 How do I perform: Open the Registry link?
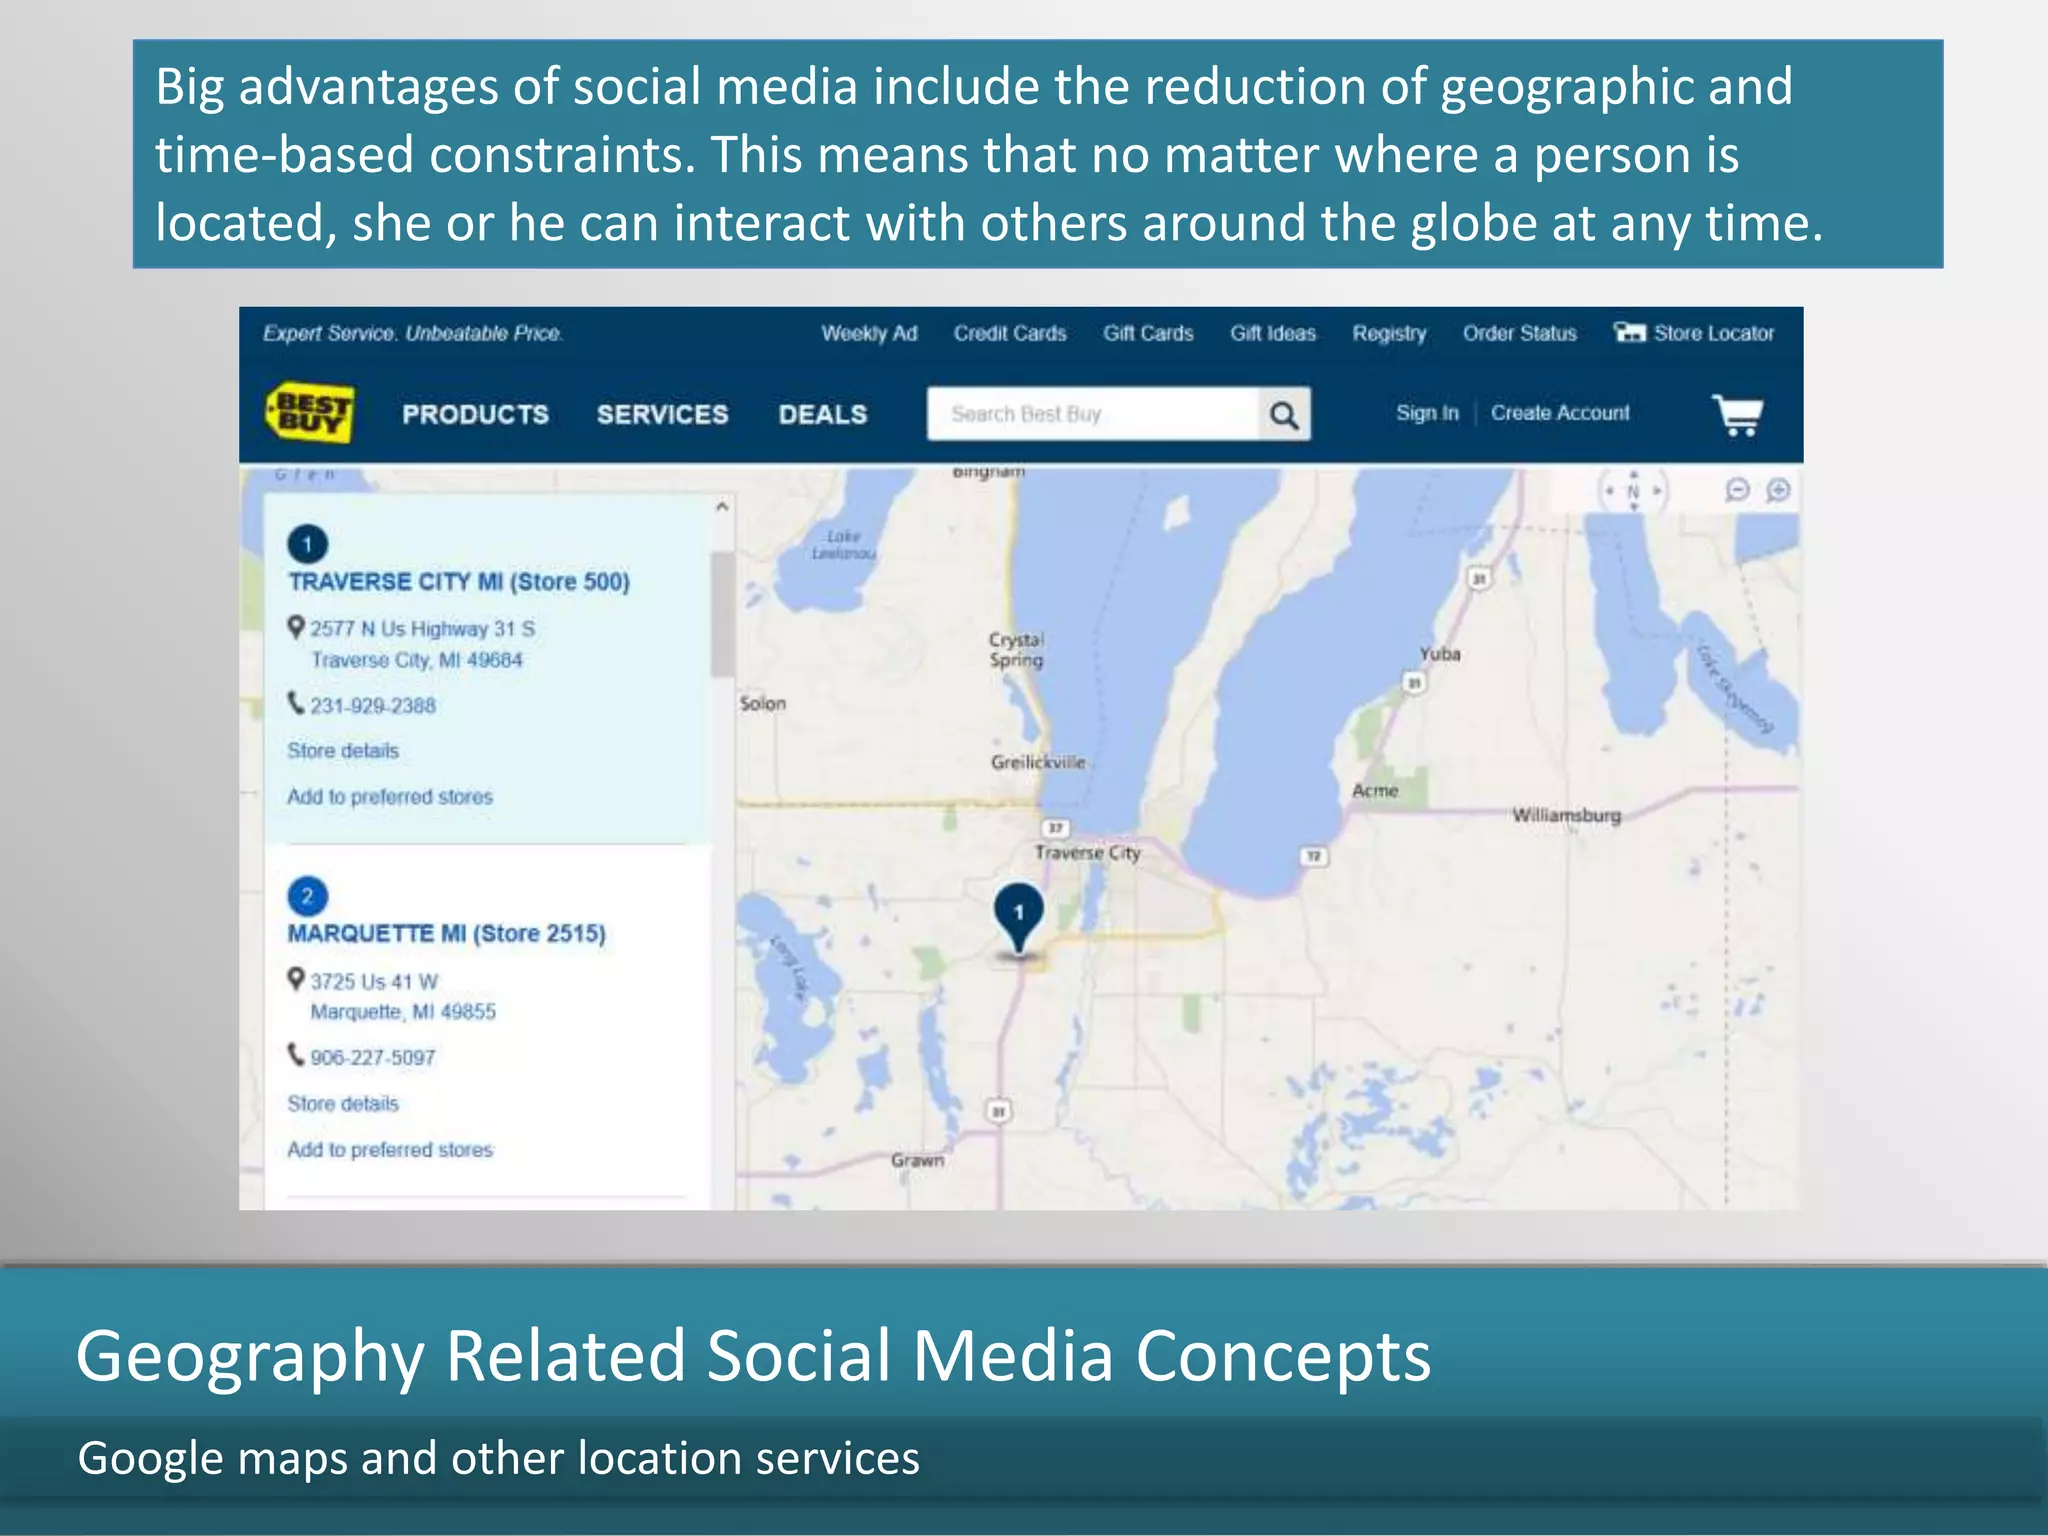1389,333
